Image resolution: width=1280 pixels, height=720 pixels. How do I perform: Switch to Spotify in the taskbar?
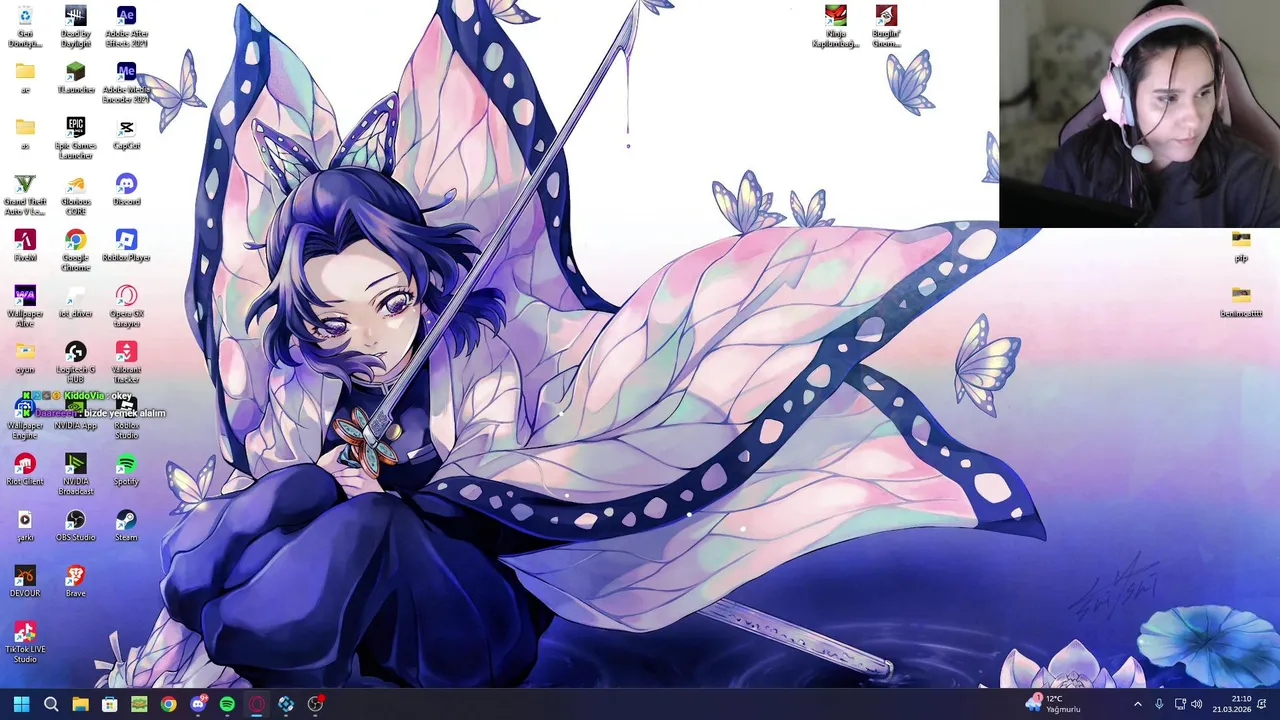coord(227,704)
